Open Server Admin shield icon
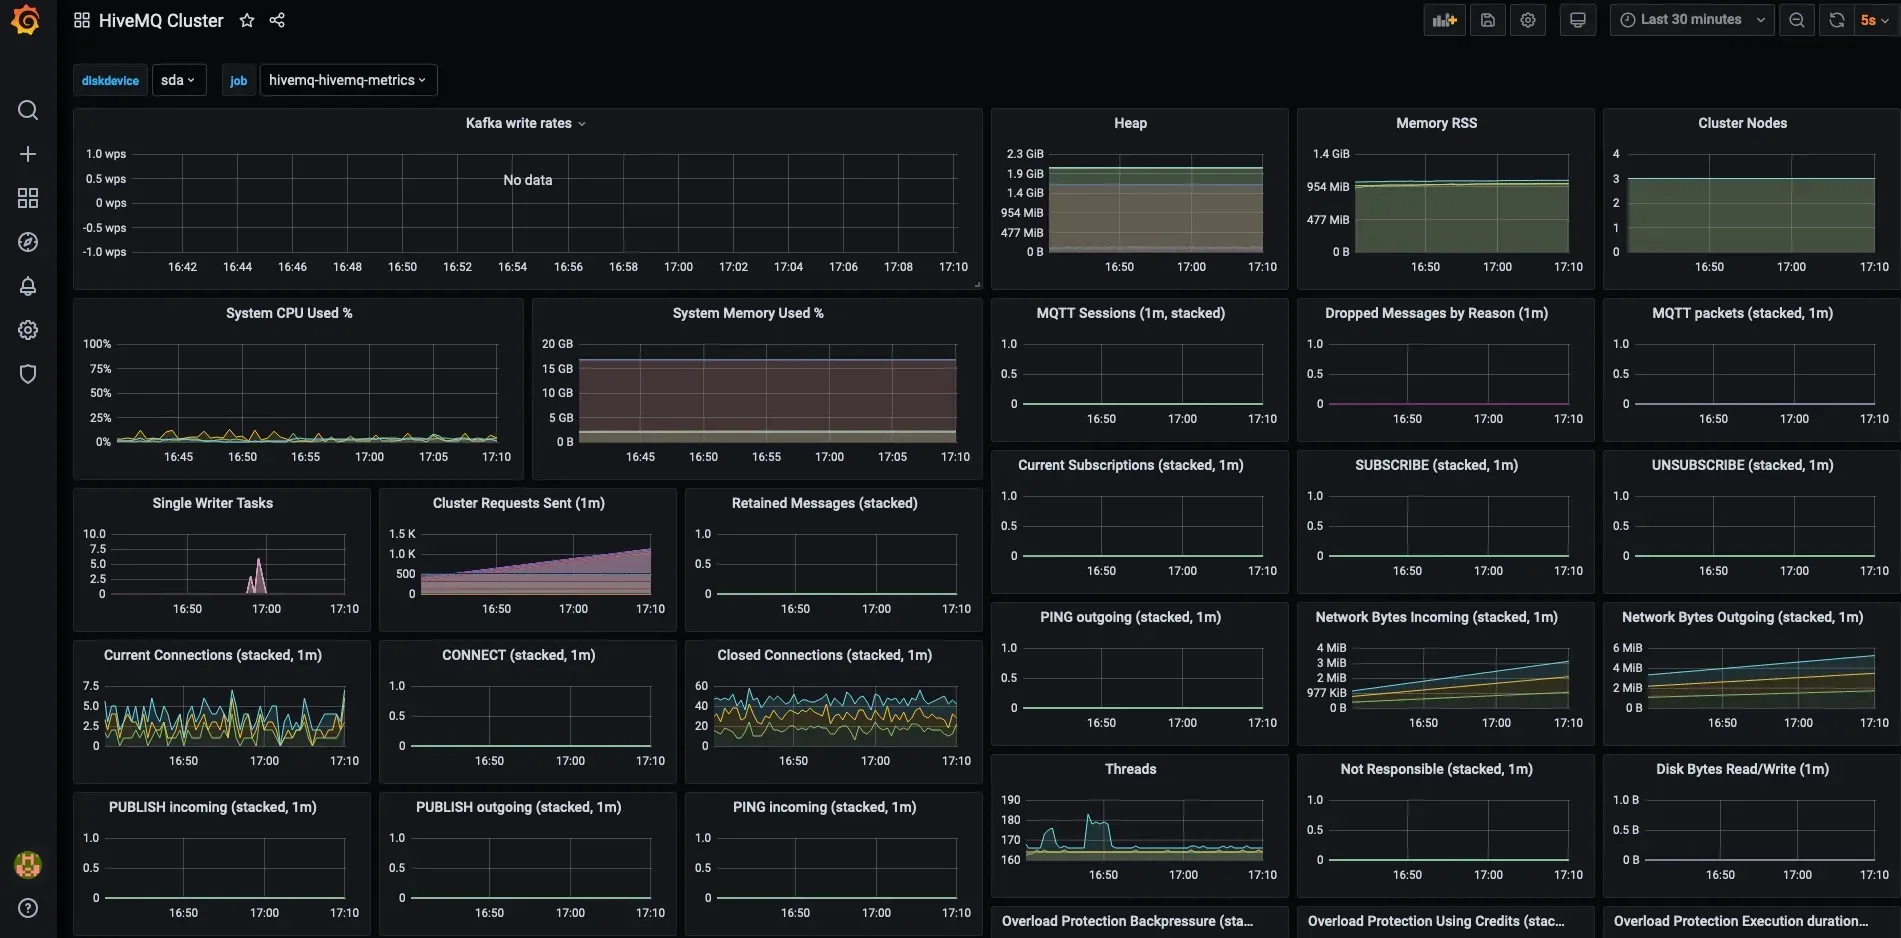Screen dimensions: 1901x938 click(28, 374)
